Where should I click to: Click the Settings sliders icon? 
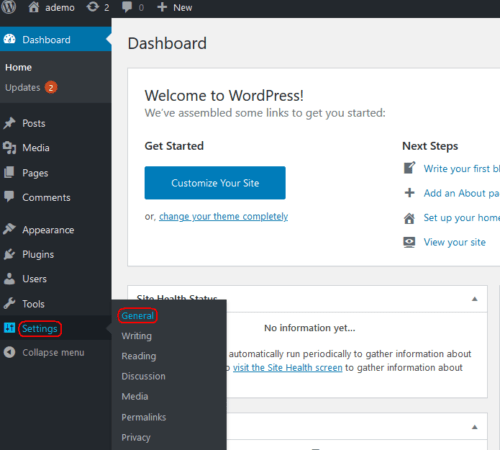coord(9,328)
